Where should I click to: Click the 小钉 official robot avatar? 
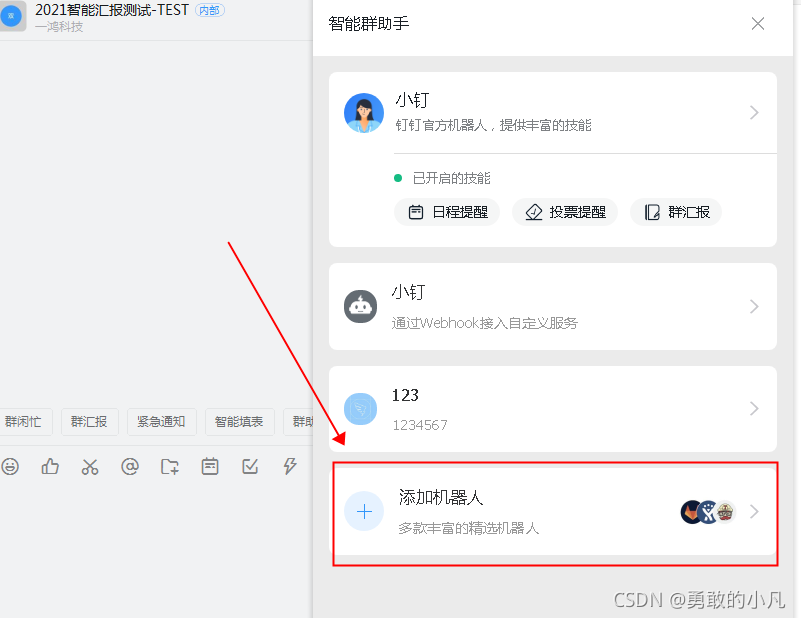point(364,113)
